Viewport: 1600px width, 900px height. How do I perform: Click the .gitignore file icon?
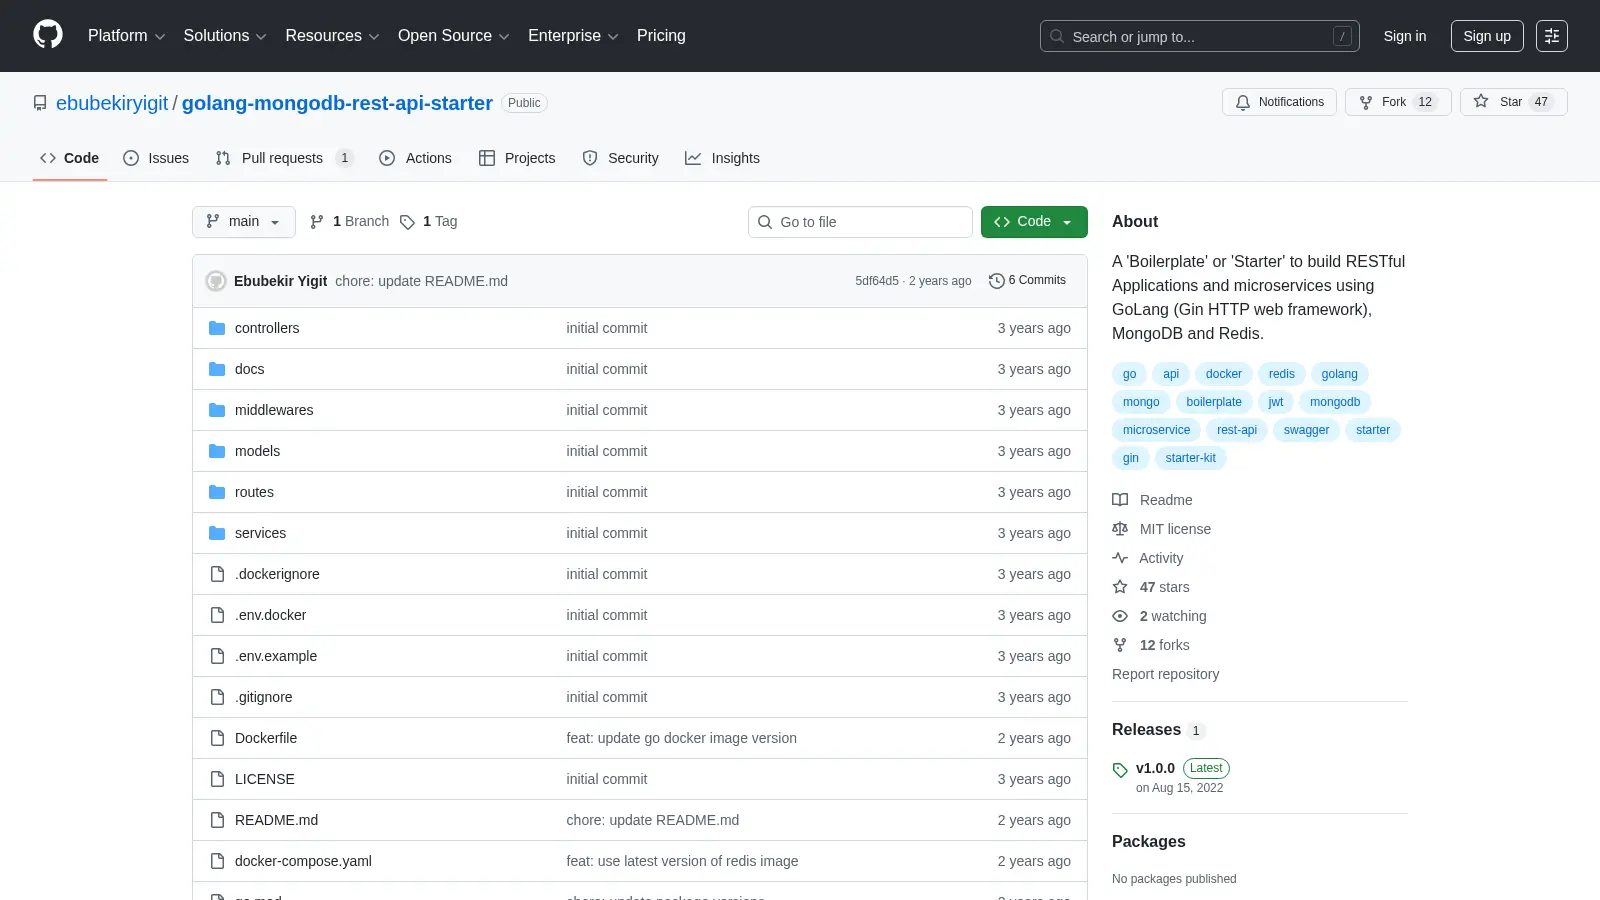point(217,697)
